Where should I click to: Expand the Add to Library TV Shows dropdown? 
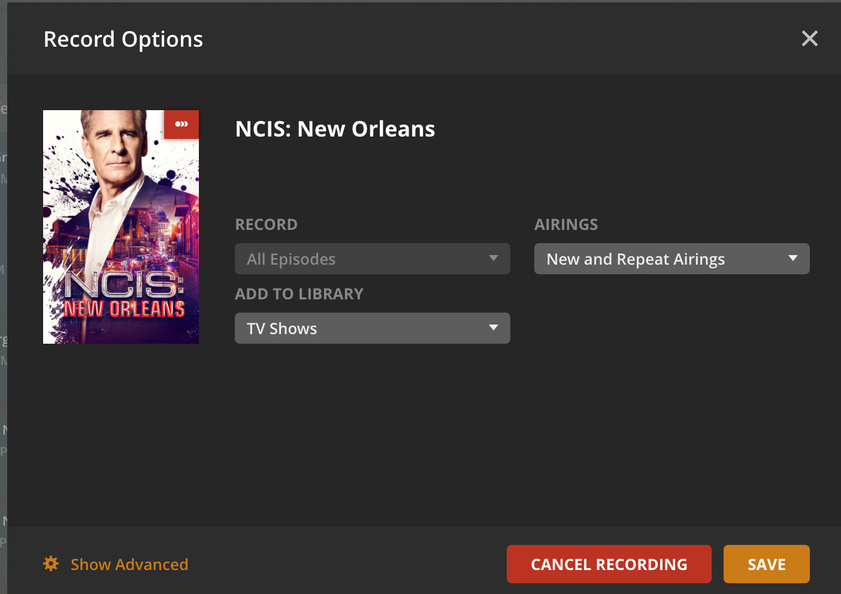click(372, 328)
